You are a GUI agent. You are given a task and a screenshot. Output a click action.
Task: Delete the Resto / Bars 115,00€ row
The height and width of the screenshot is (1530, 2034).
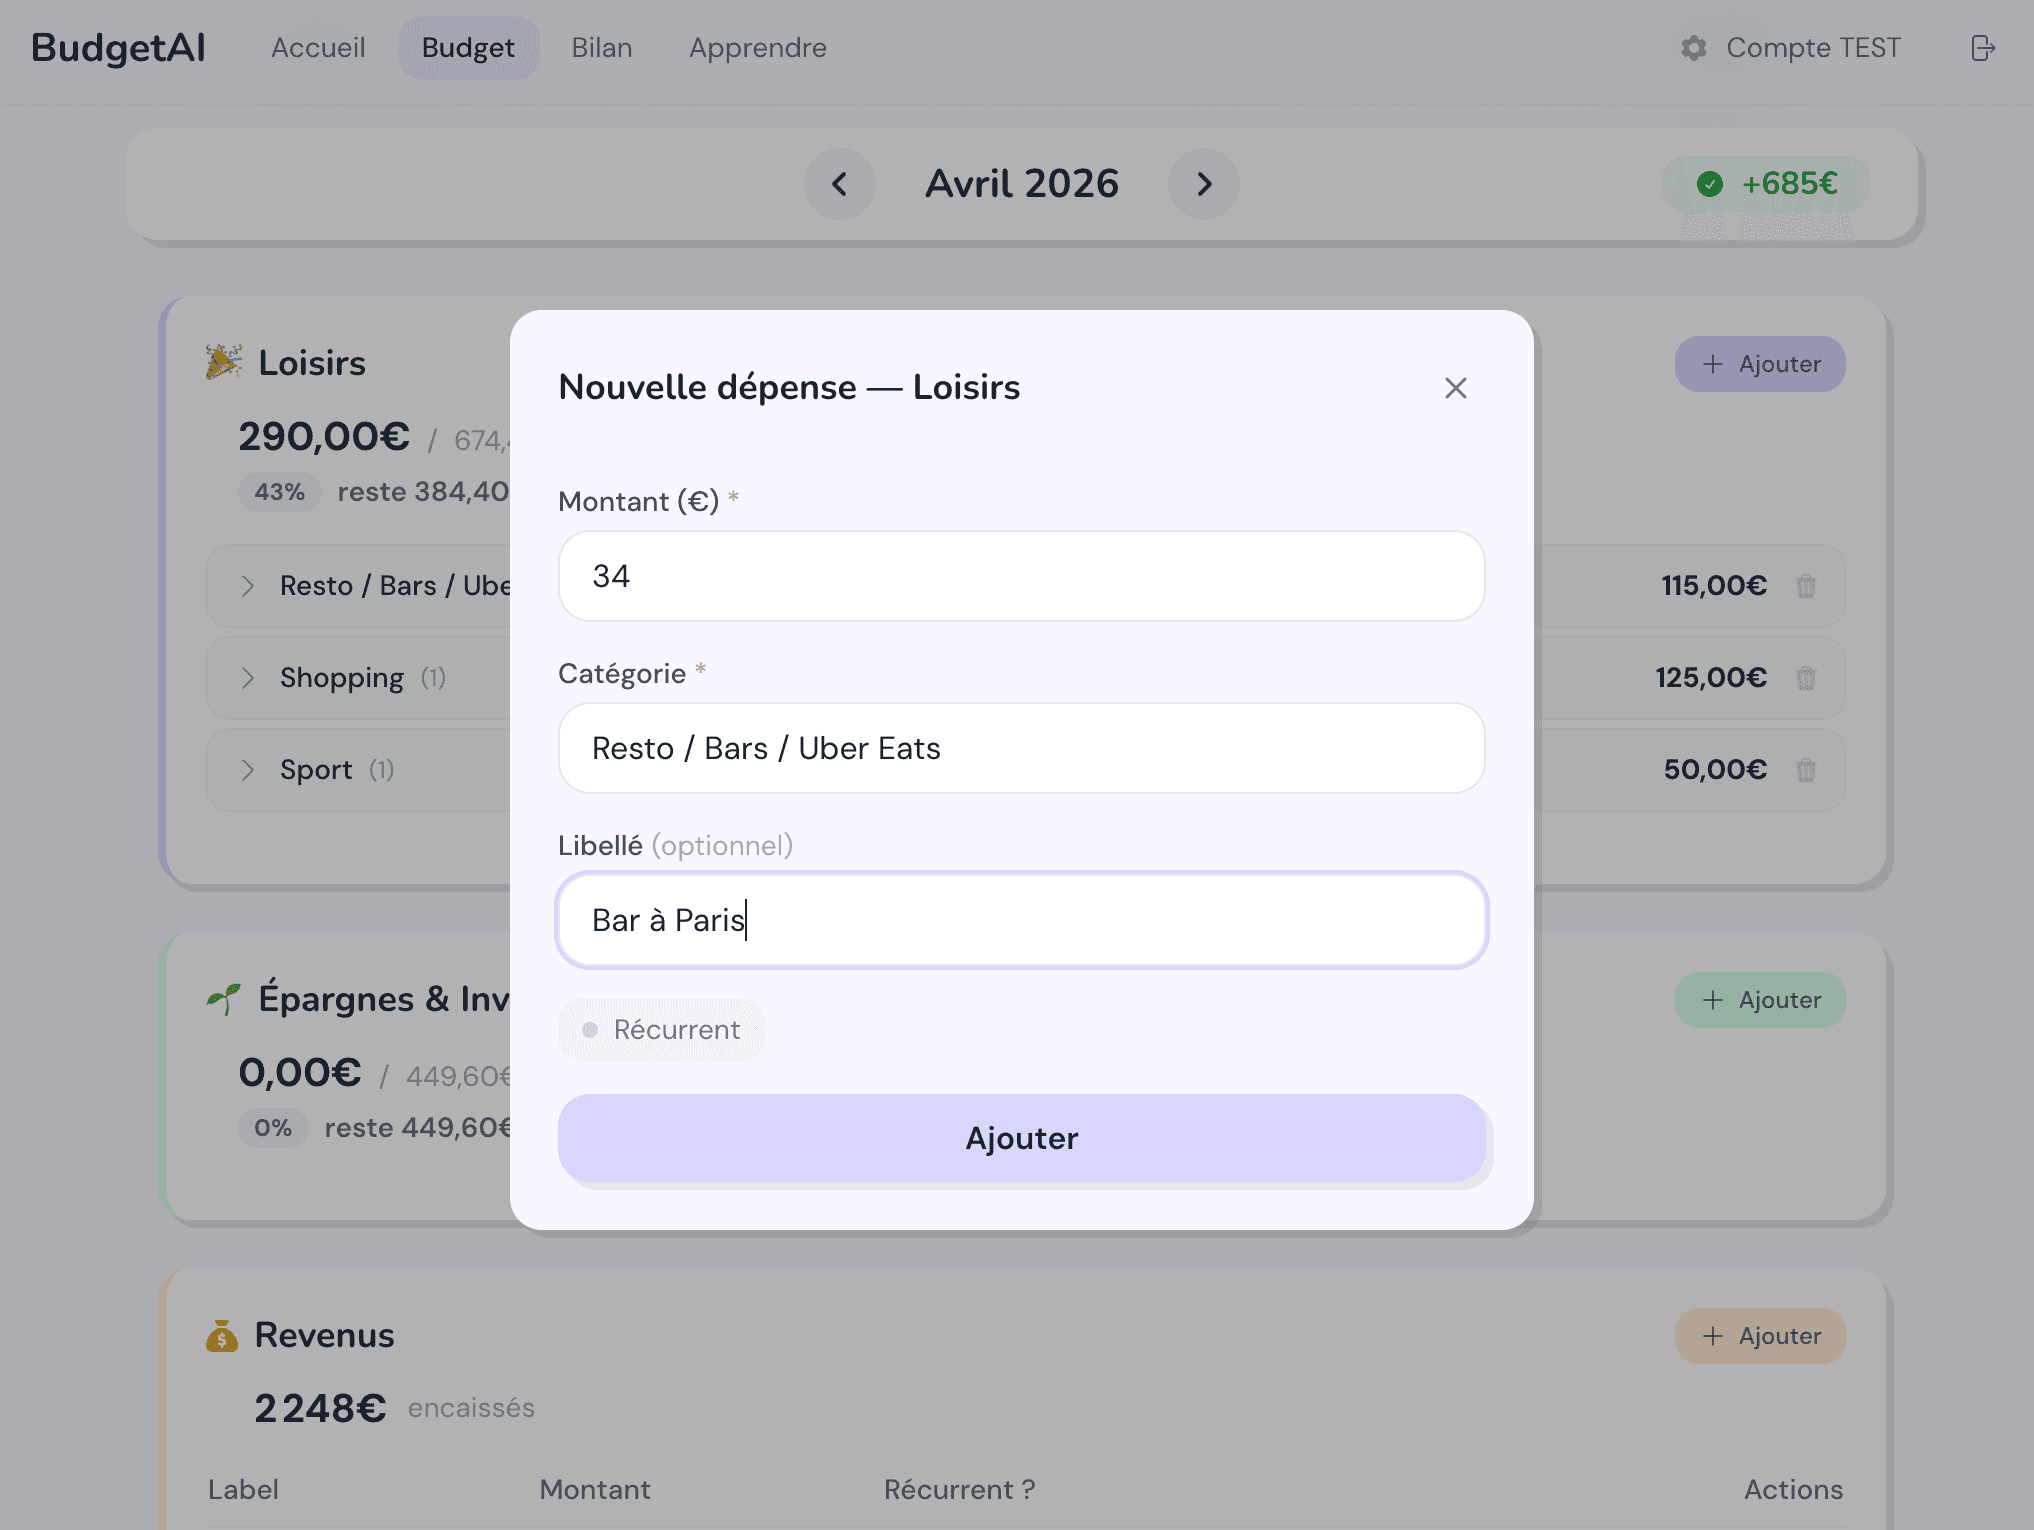(x=1806, y=586)
